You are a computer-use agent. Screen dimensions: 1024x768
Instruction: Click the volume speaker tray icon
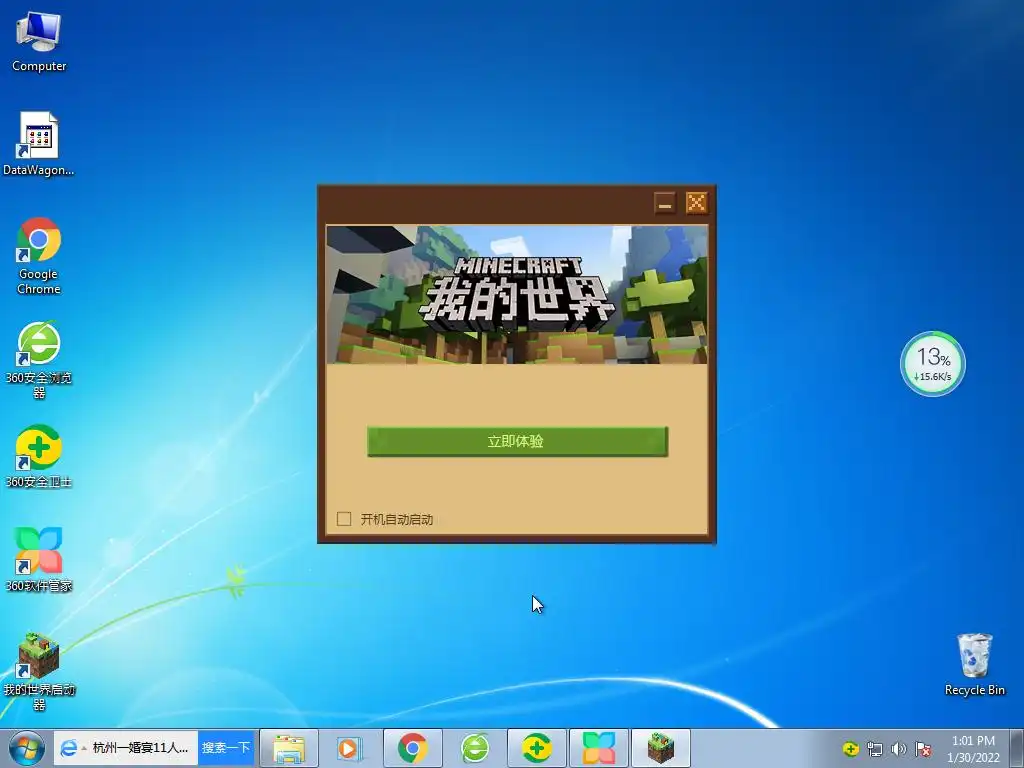click(x=899, y=749)
